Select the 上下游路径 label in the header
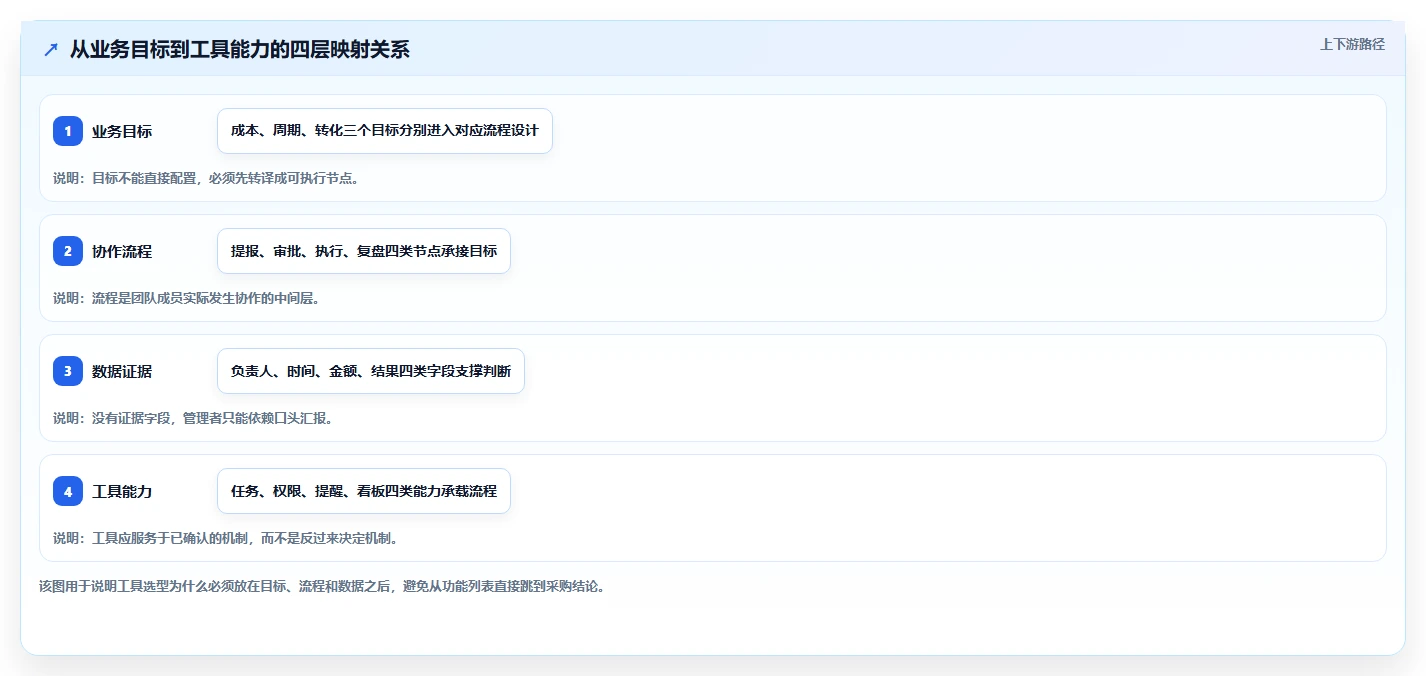 [1352, 44]
